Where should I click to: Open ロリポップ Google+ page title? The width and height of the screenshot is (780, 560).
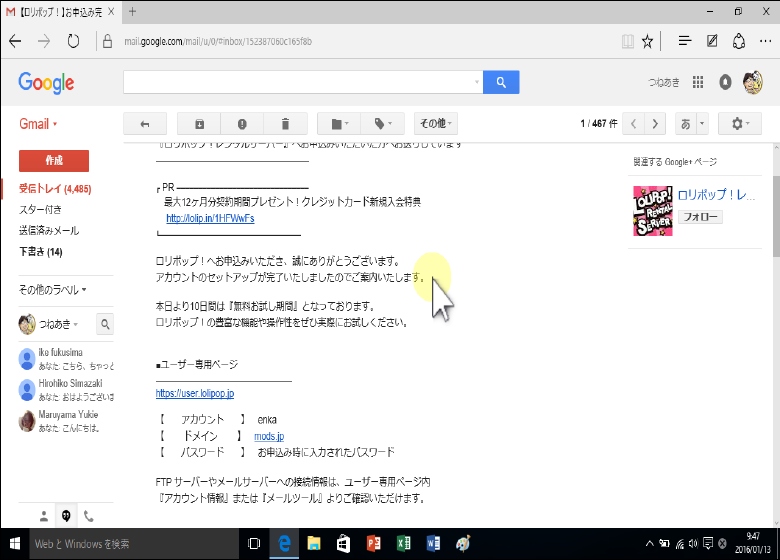tap(716, 194)
